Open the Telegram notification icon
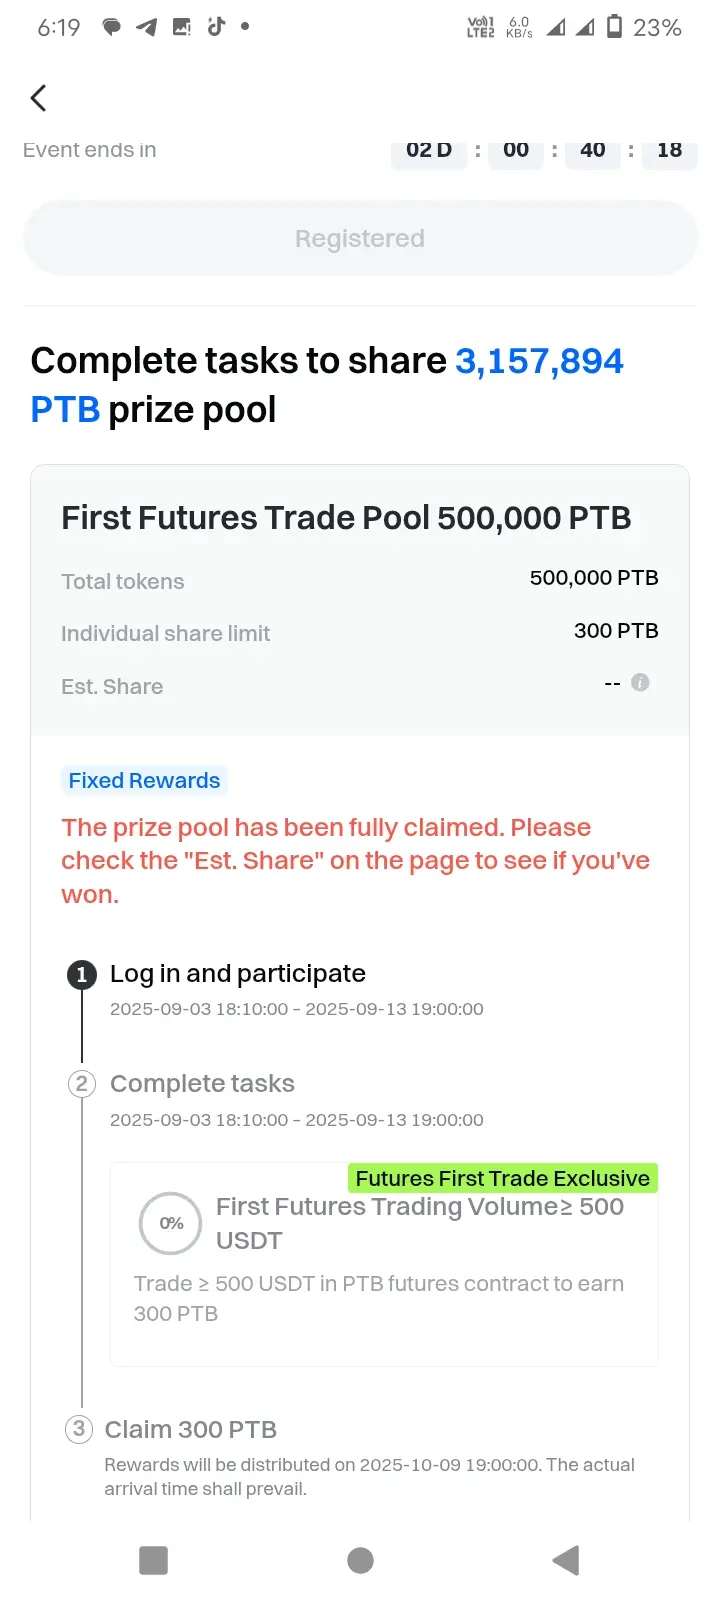This screenshot has height=1600, width=720. [x=146, y=27]
